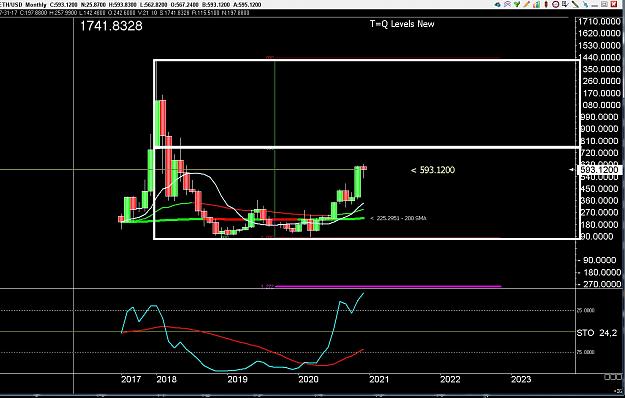The height and width of the screenshot is (398, 625).
Task: Select the orange pencil drawing tool
Action: click(x=527, y=4)
